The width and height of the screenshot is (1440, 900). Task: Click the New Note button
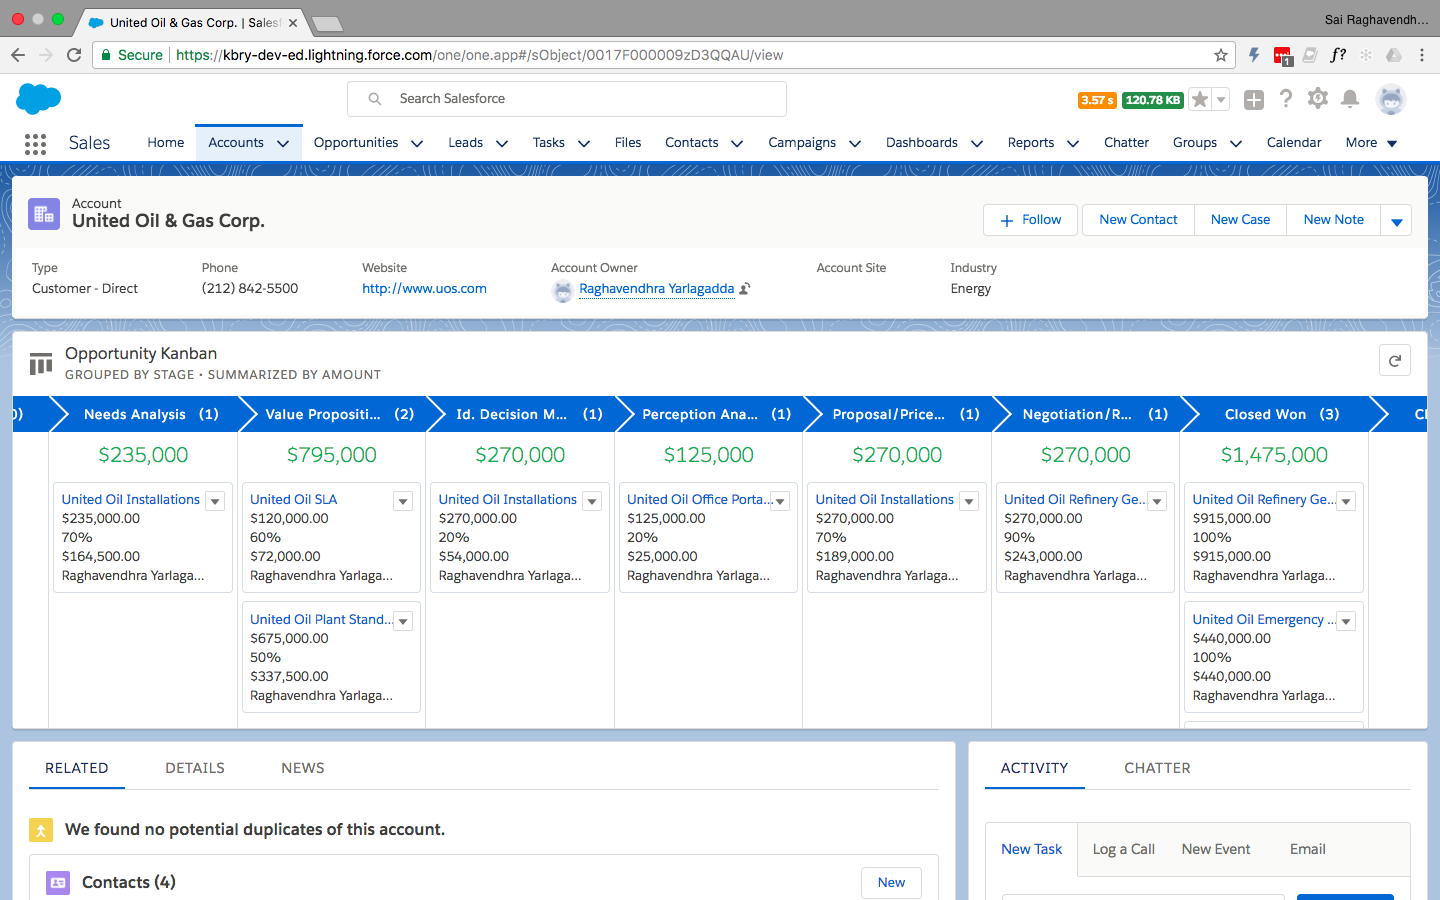1334,220
